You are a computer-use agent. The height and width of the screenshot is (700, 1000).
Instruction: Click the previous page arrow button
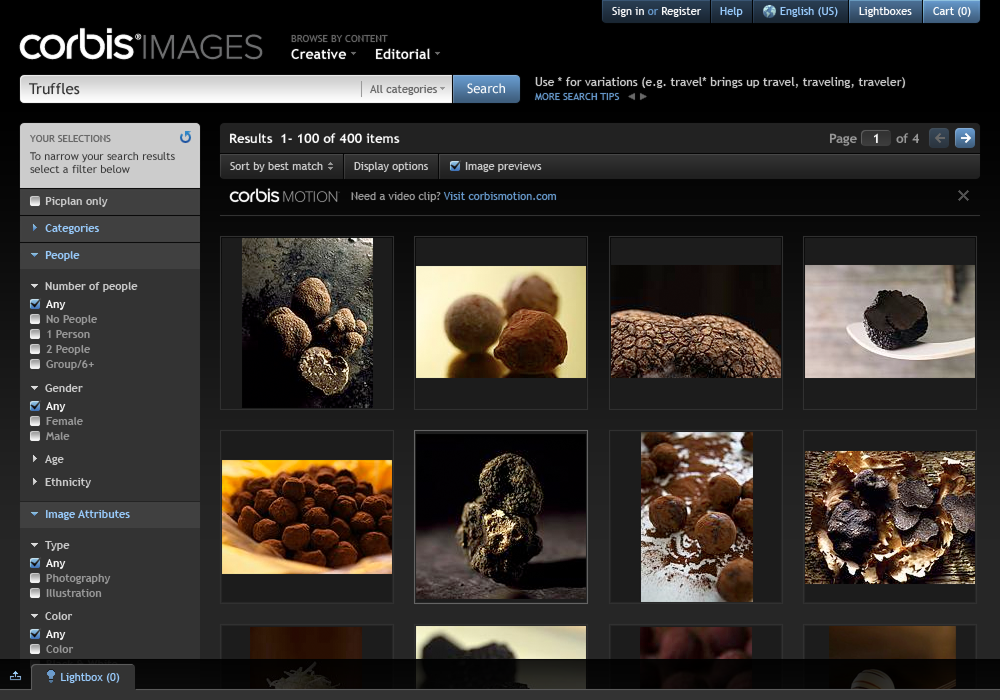coord(939,138)
